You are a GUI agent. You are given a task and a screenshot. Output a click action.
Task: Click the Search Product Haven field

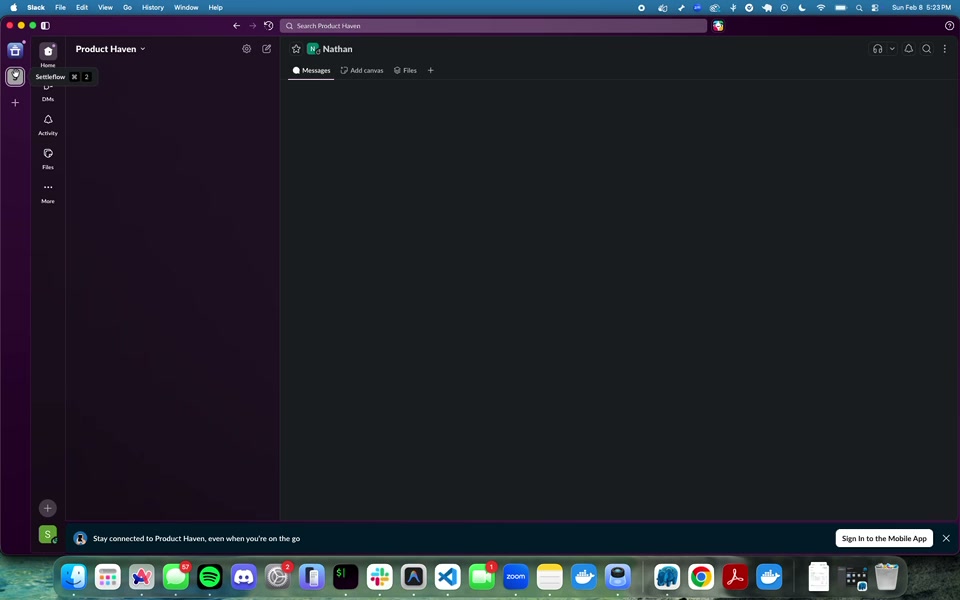click(x=493, y=26)
